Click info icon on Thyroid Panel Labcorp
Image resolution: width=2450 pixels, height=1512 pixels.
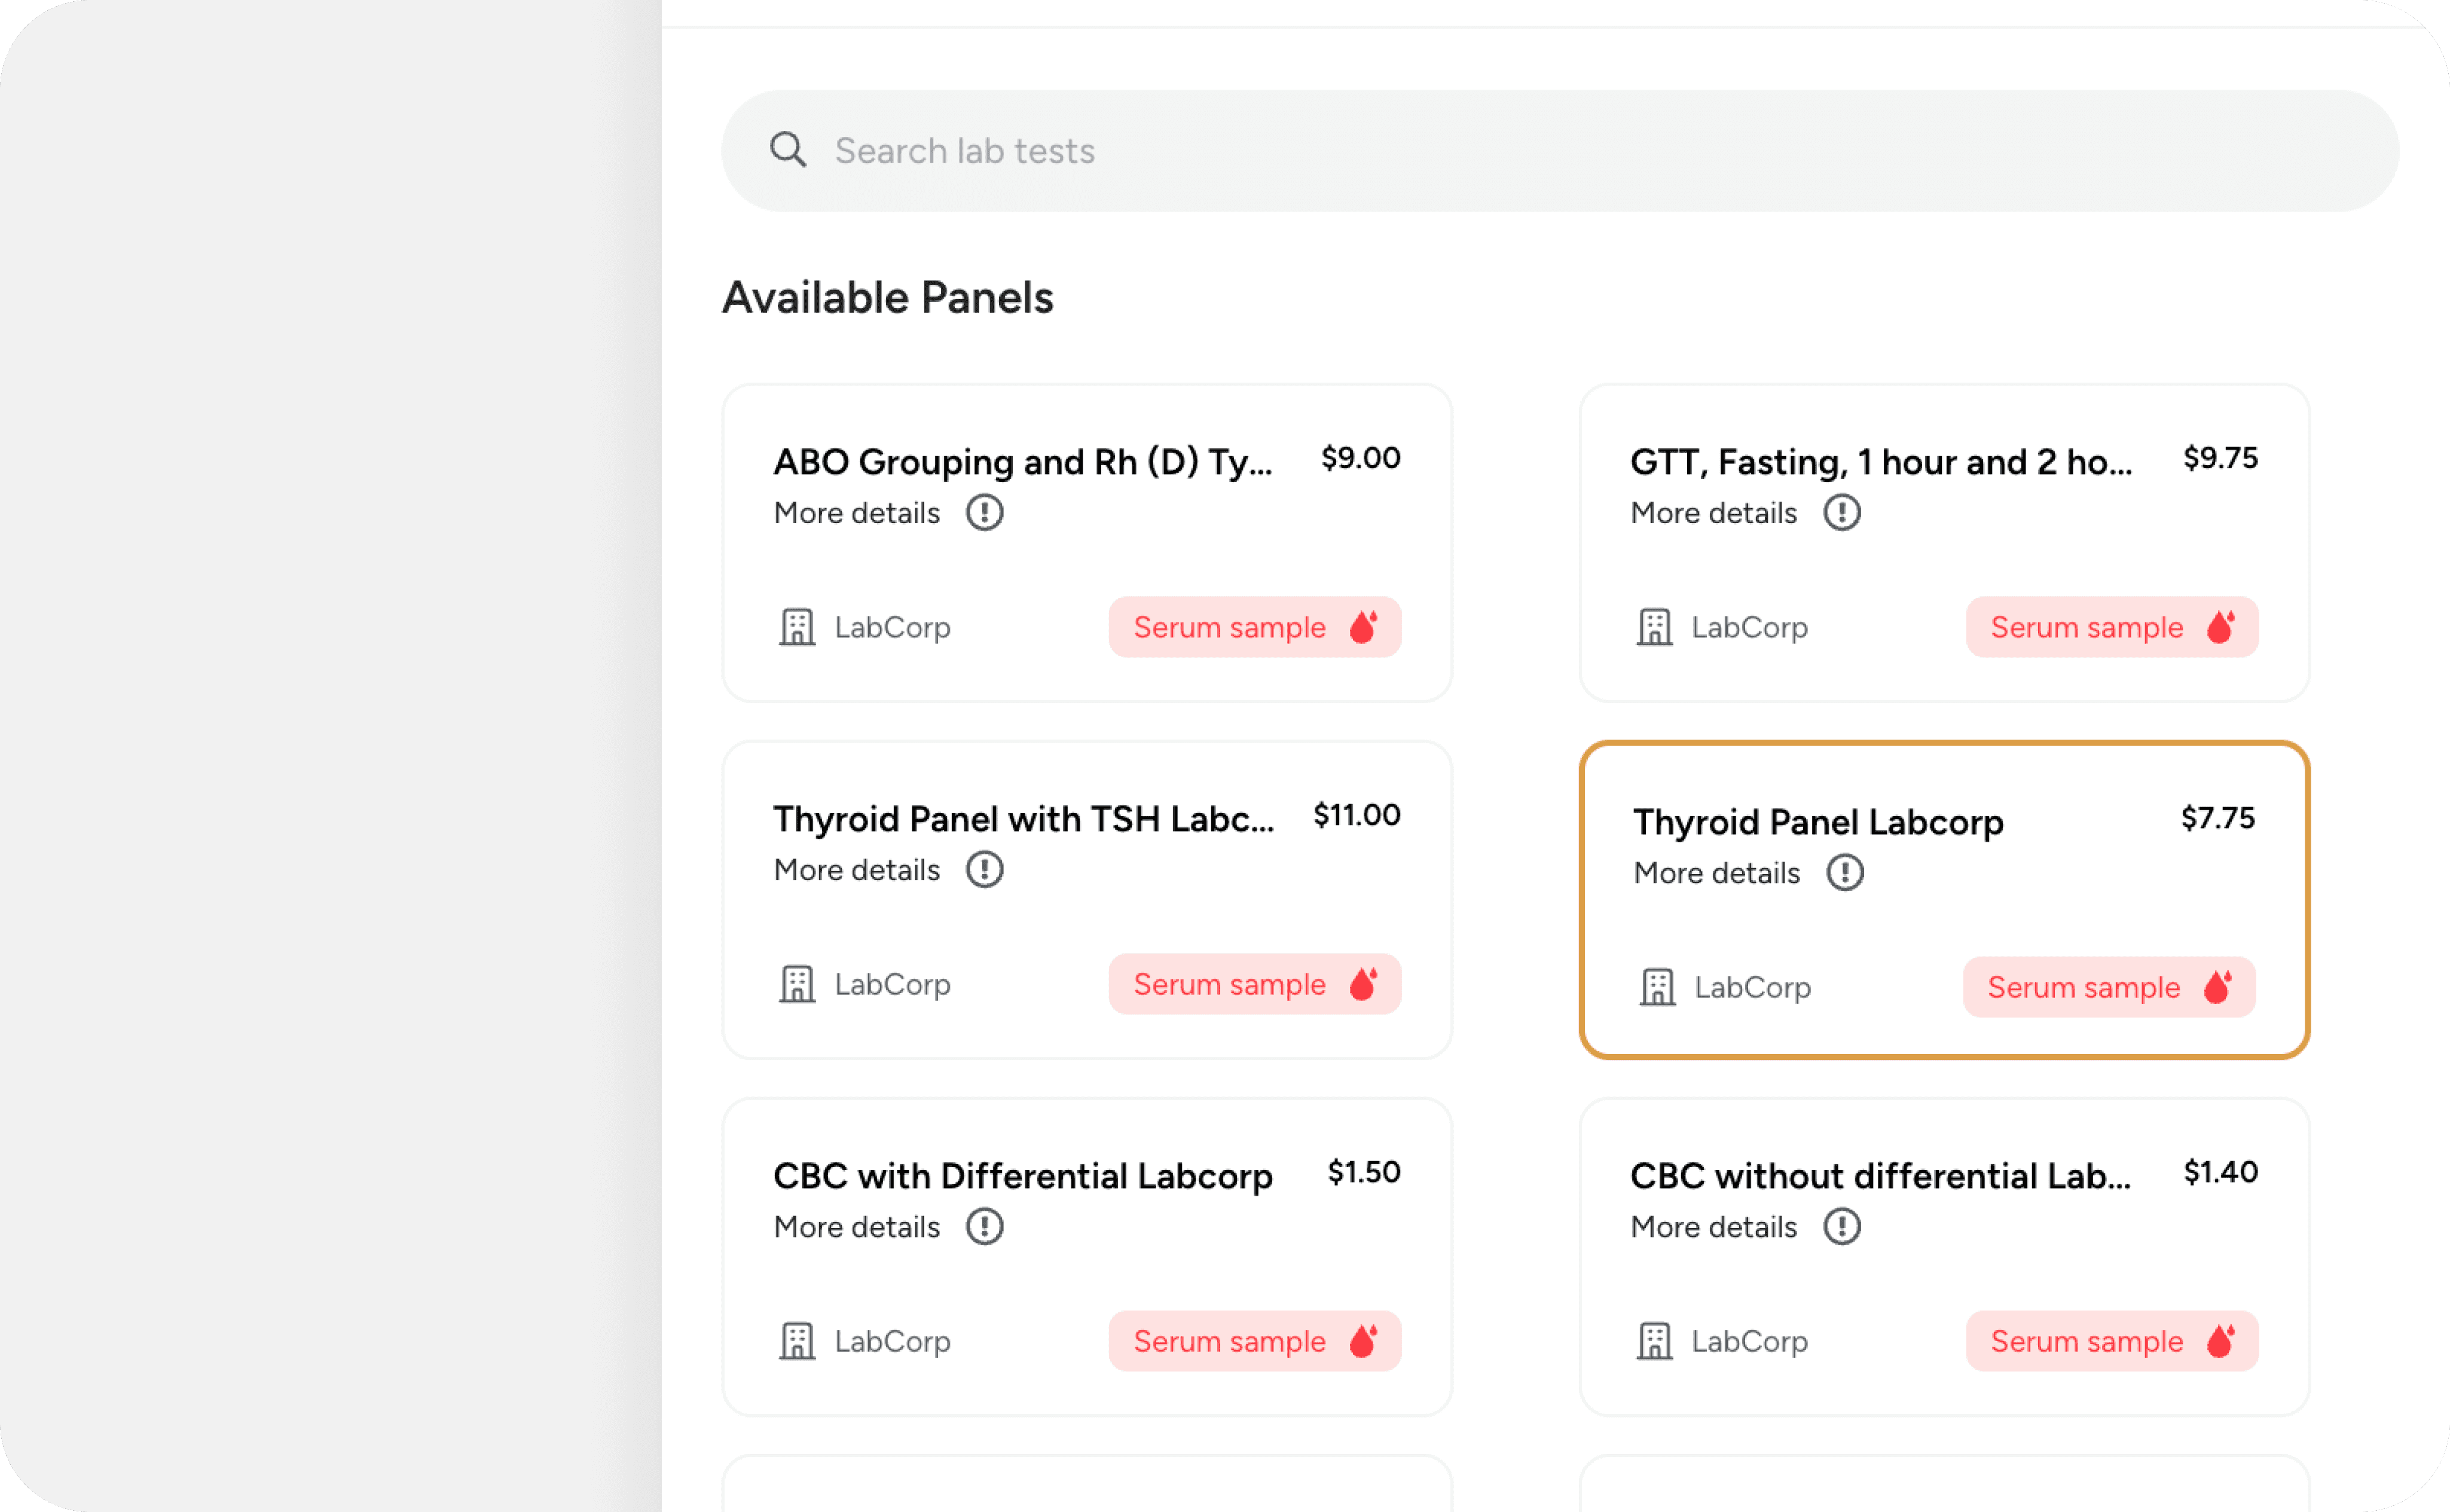(x=1844, y=873)
